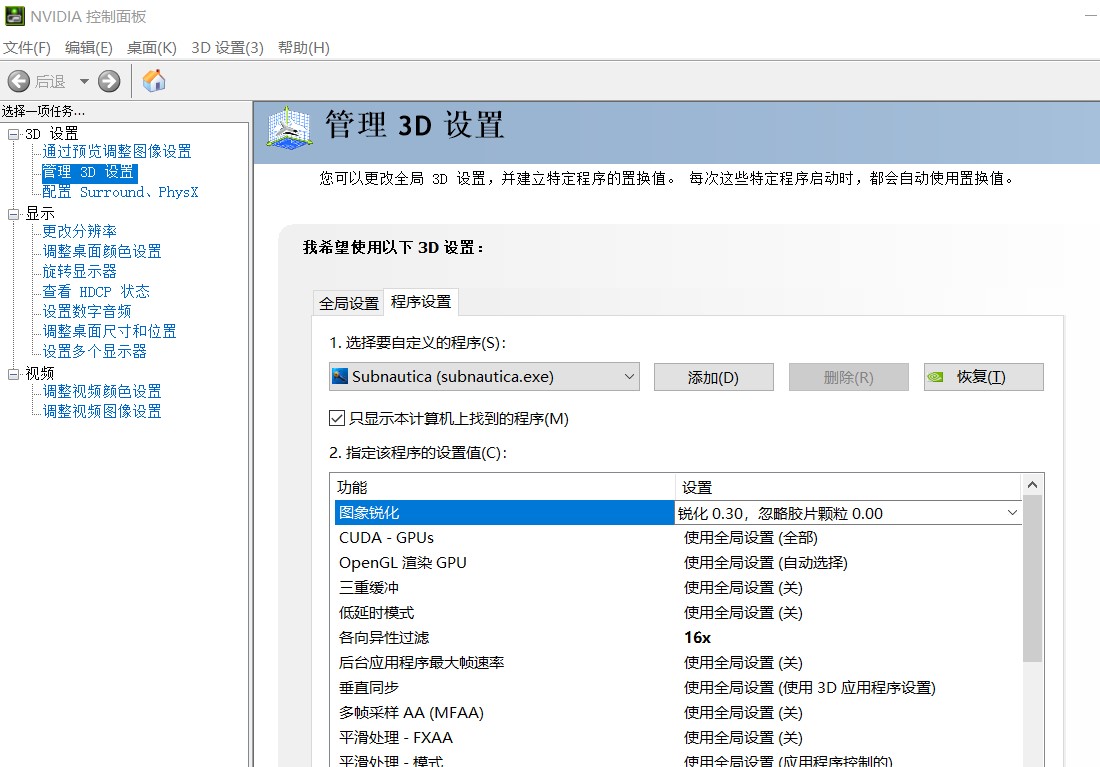Click 使用全局设置 (全部) value for CUDA
Screen dimensions: 1100x767
[751, 538]
